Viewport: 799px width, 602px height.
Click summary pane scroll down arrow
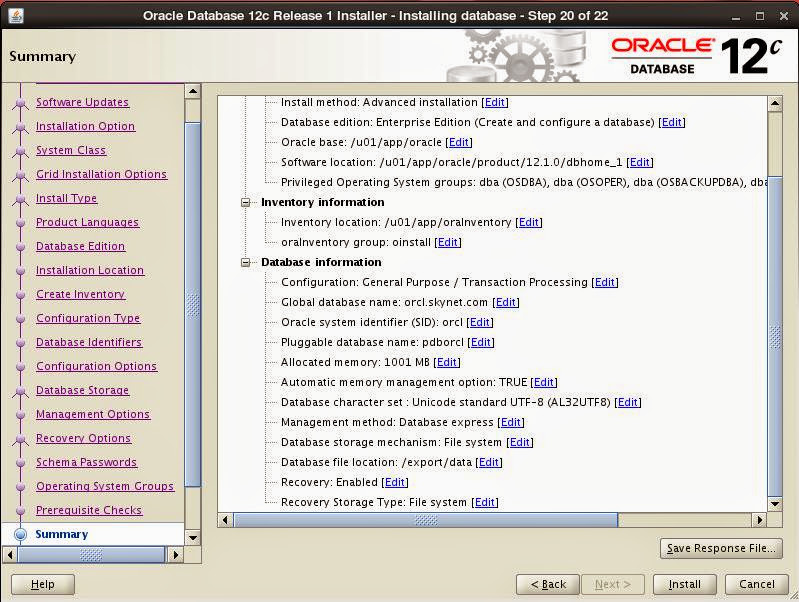click(x=775, y=504)
